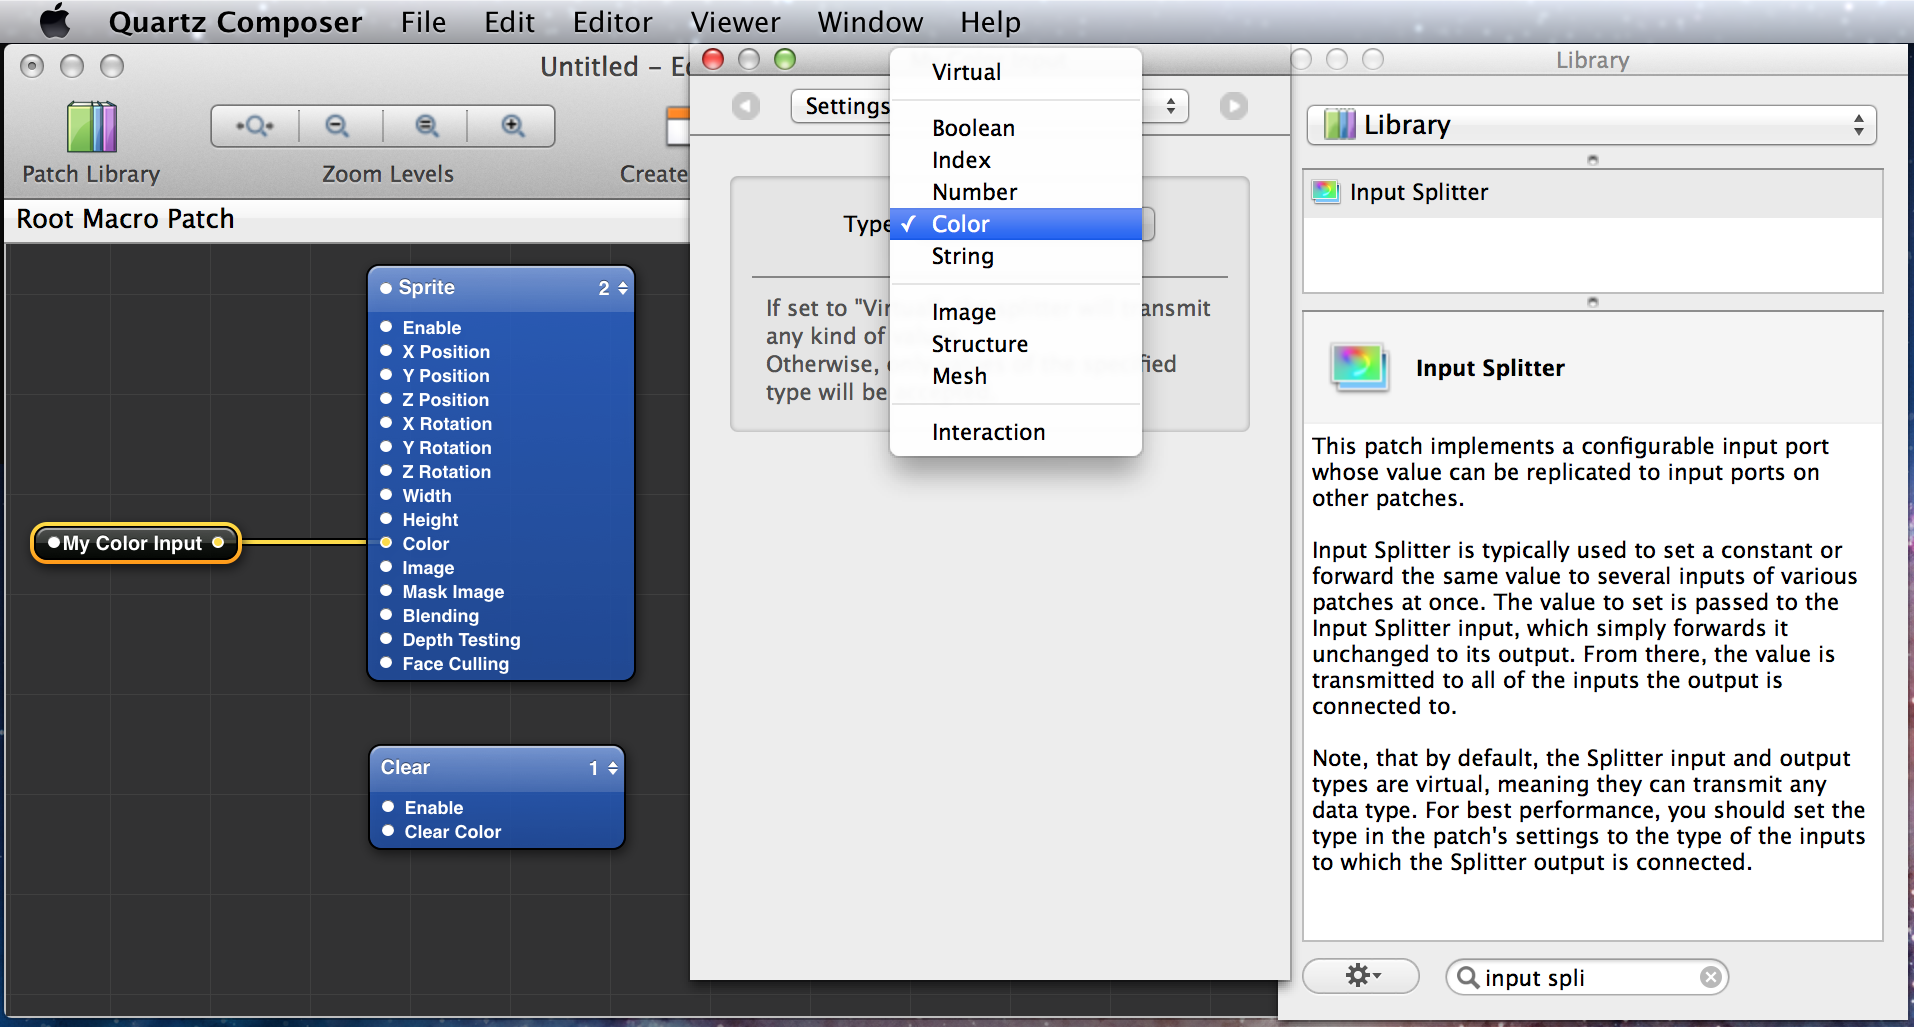1914x1027 pixels.
Task: Choose Number from the Type menu
Action: 1016,192
